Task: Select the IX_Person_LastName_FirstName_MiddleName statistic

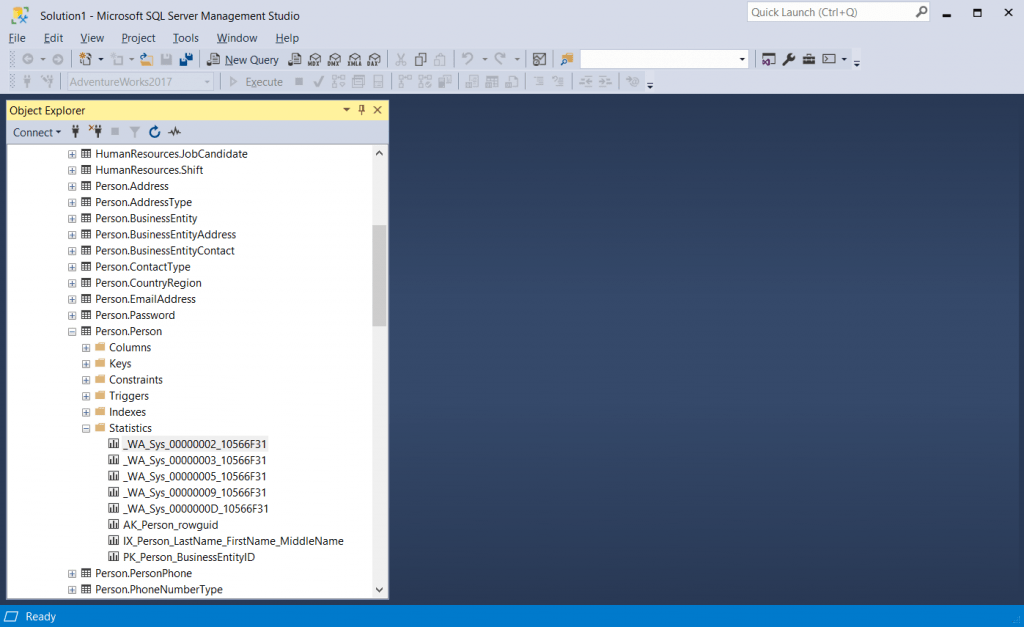Action: point(226,540)
